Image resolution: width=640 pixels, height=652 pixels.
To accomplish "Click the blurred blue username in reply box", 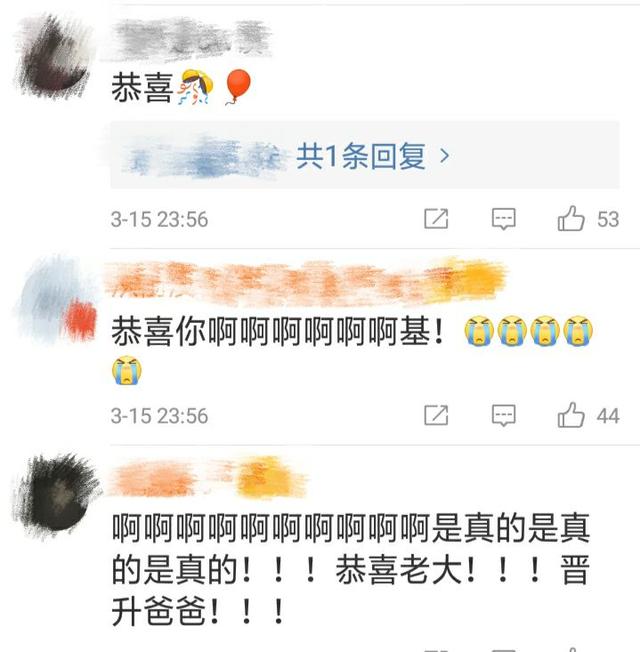I will [x=206, y=157].
